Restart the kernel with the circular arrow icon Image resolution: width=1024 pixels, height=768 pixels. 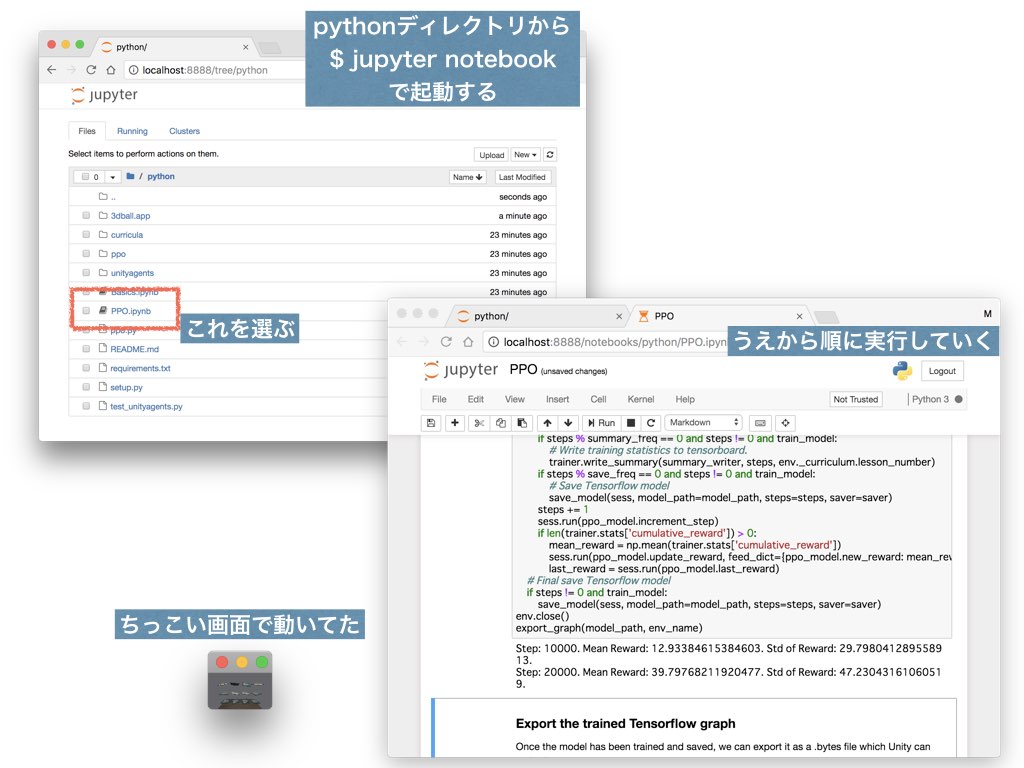coord(650,423)
